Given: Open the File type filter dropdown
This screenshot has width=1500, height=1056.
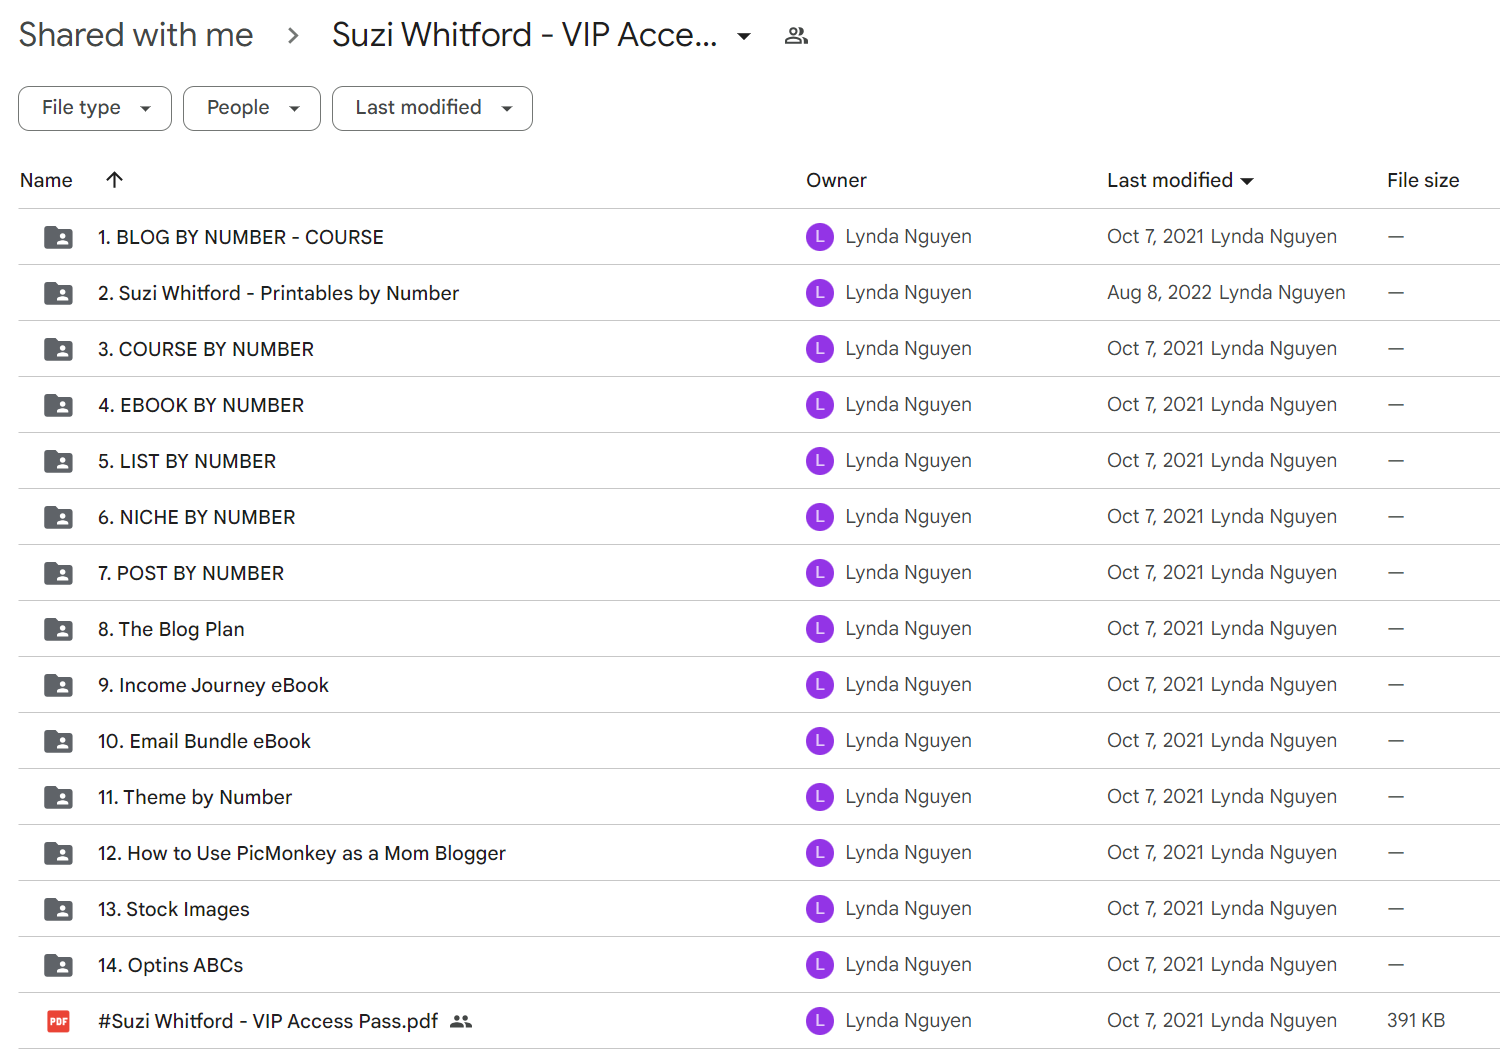Looking at the screenshot, I should point(95,108).
